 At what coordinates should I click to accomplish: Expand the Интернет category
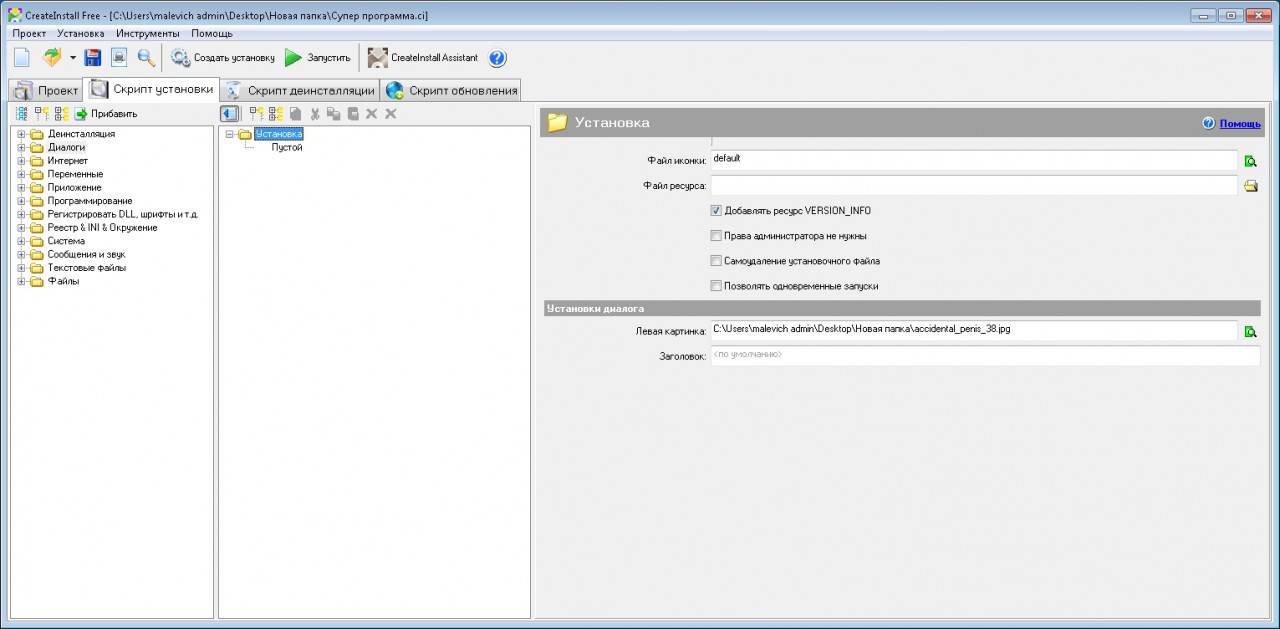pos(21,161)
